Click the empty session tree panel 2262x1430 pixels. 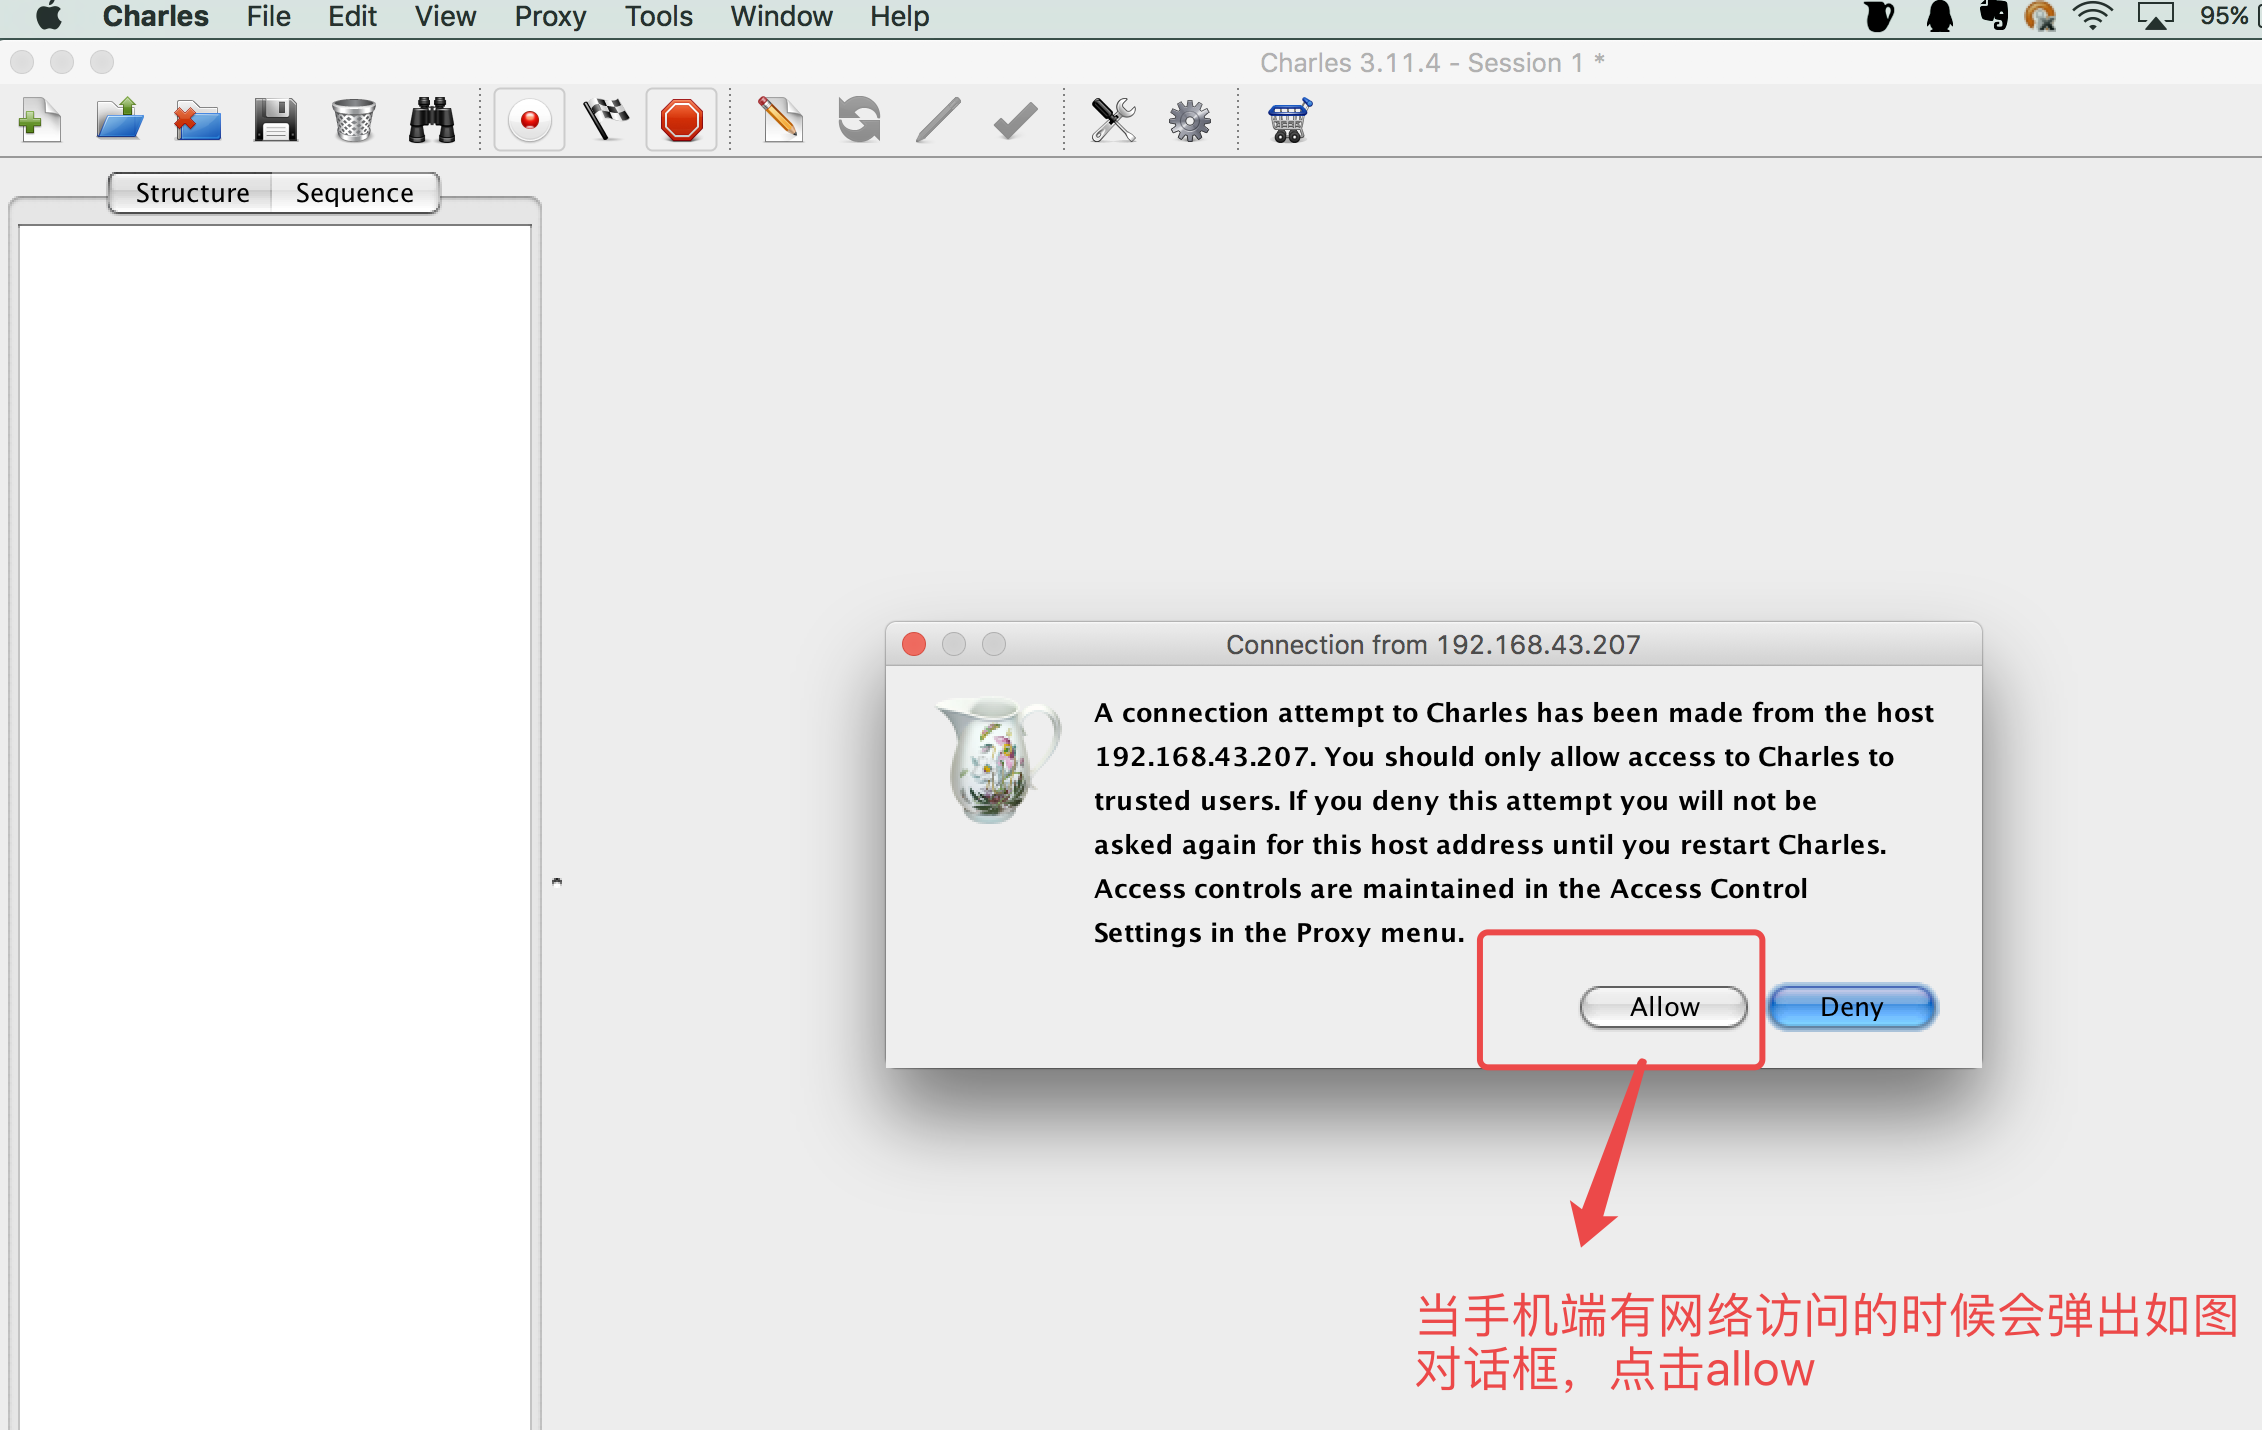click(x=275, y=826)
